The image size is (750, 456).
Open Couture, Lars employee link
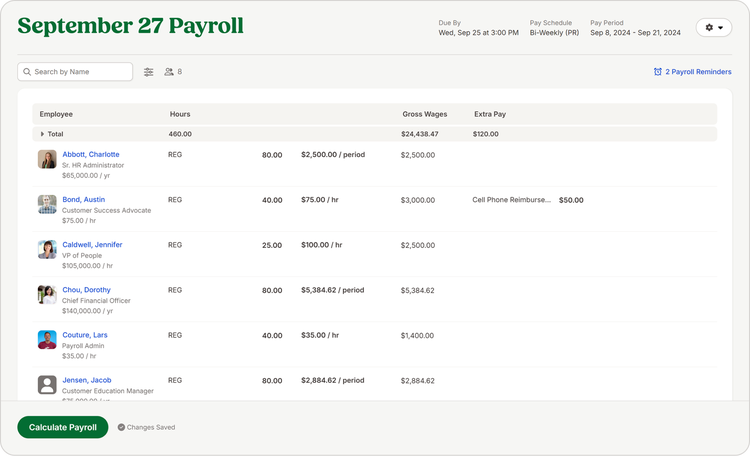[x=85, y=335]
